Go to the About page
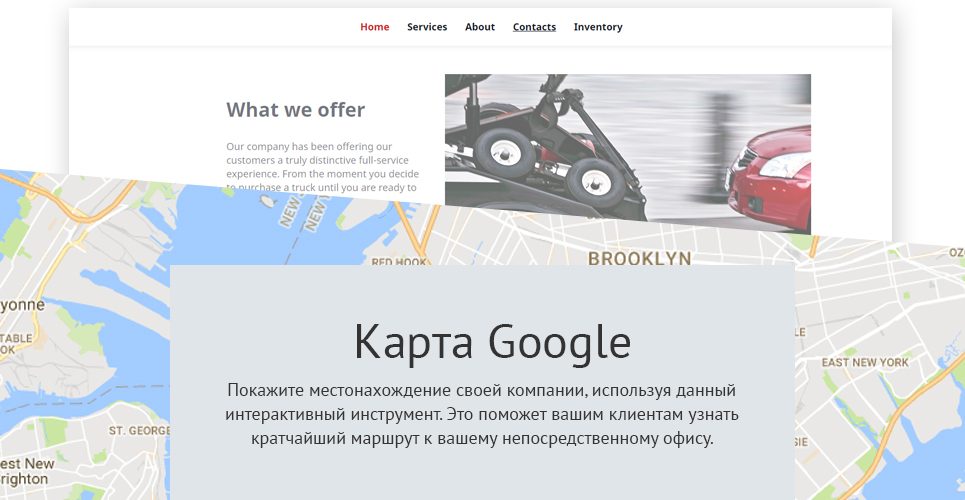The image size is (965, 500). [x=479, y=27]
